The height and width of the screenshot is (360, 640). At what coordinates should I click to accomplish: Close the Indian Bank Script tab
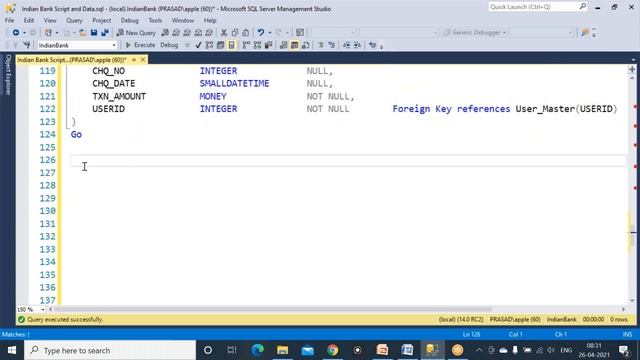pos(143,60)
